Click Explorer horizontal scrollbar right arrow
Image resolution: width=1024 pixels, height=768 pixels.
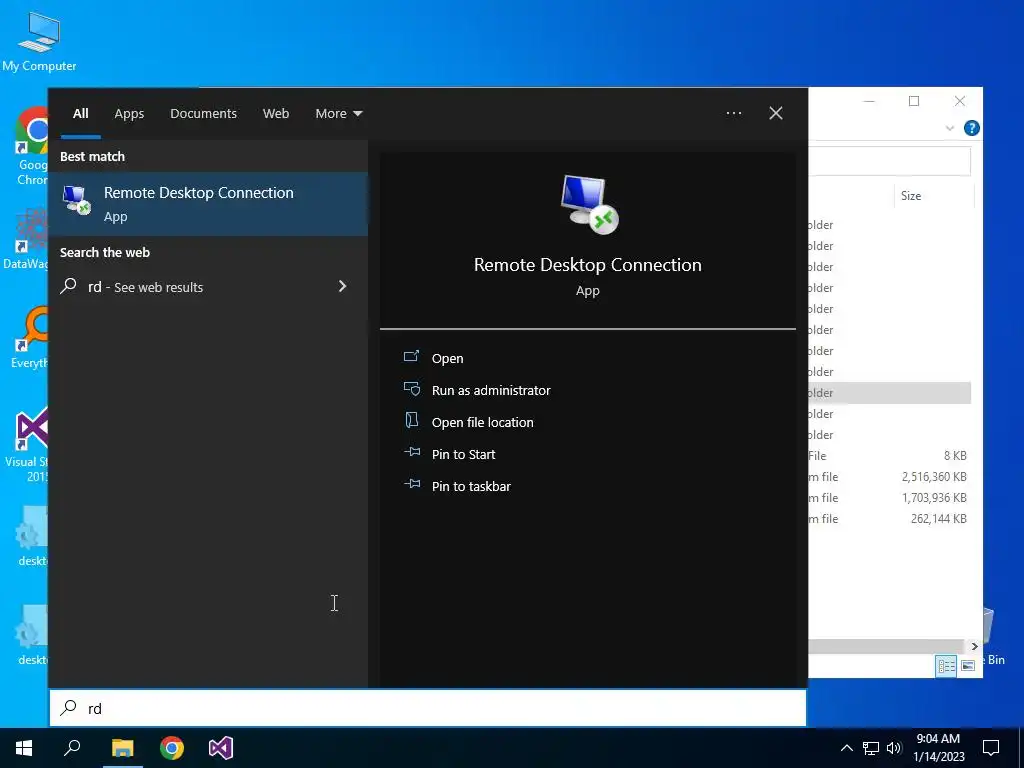pos(974,646)
